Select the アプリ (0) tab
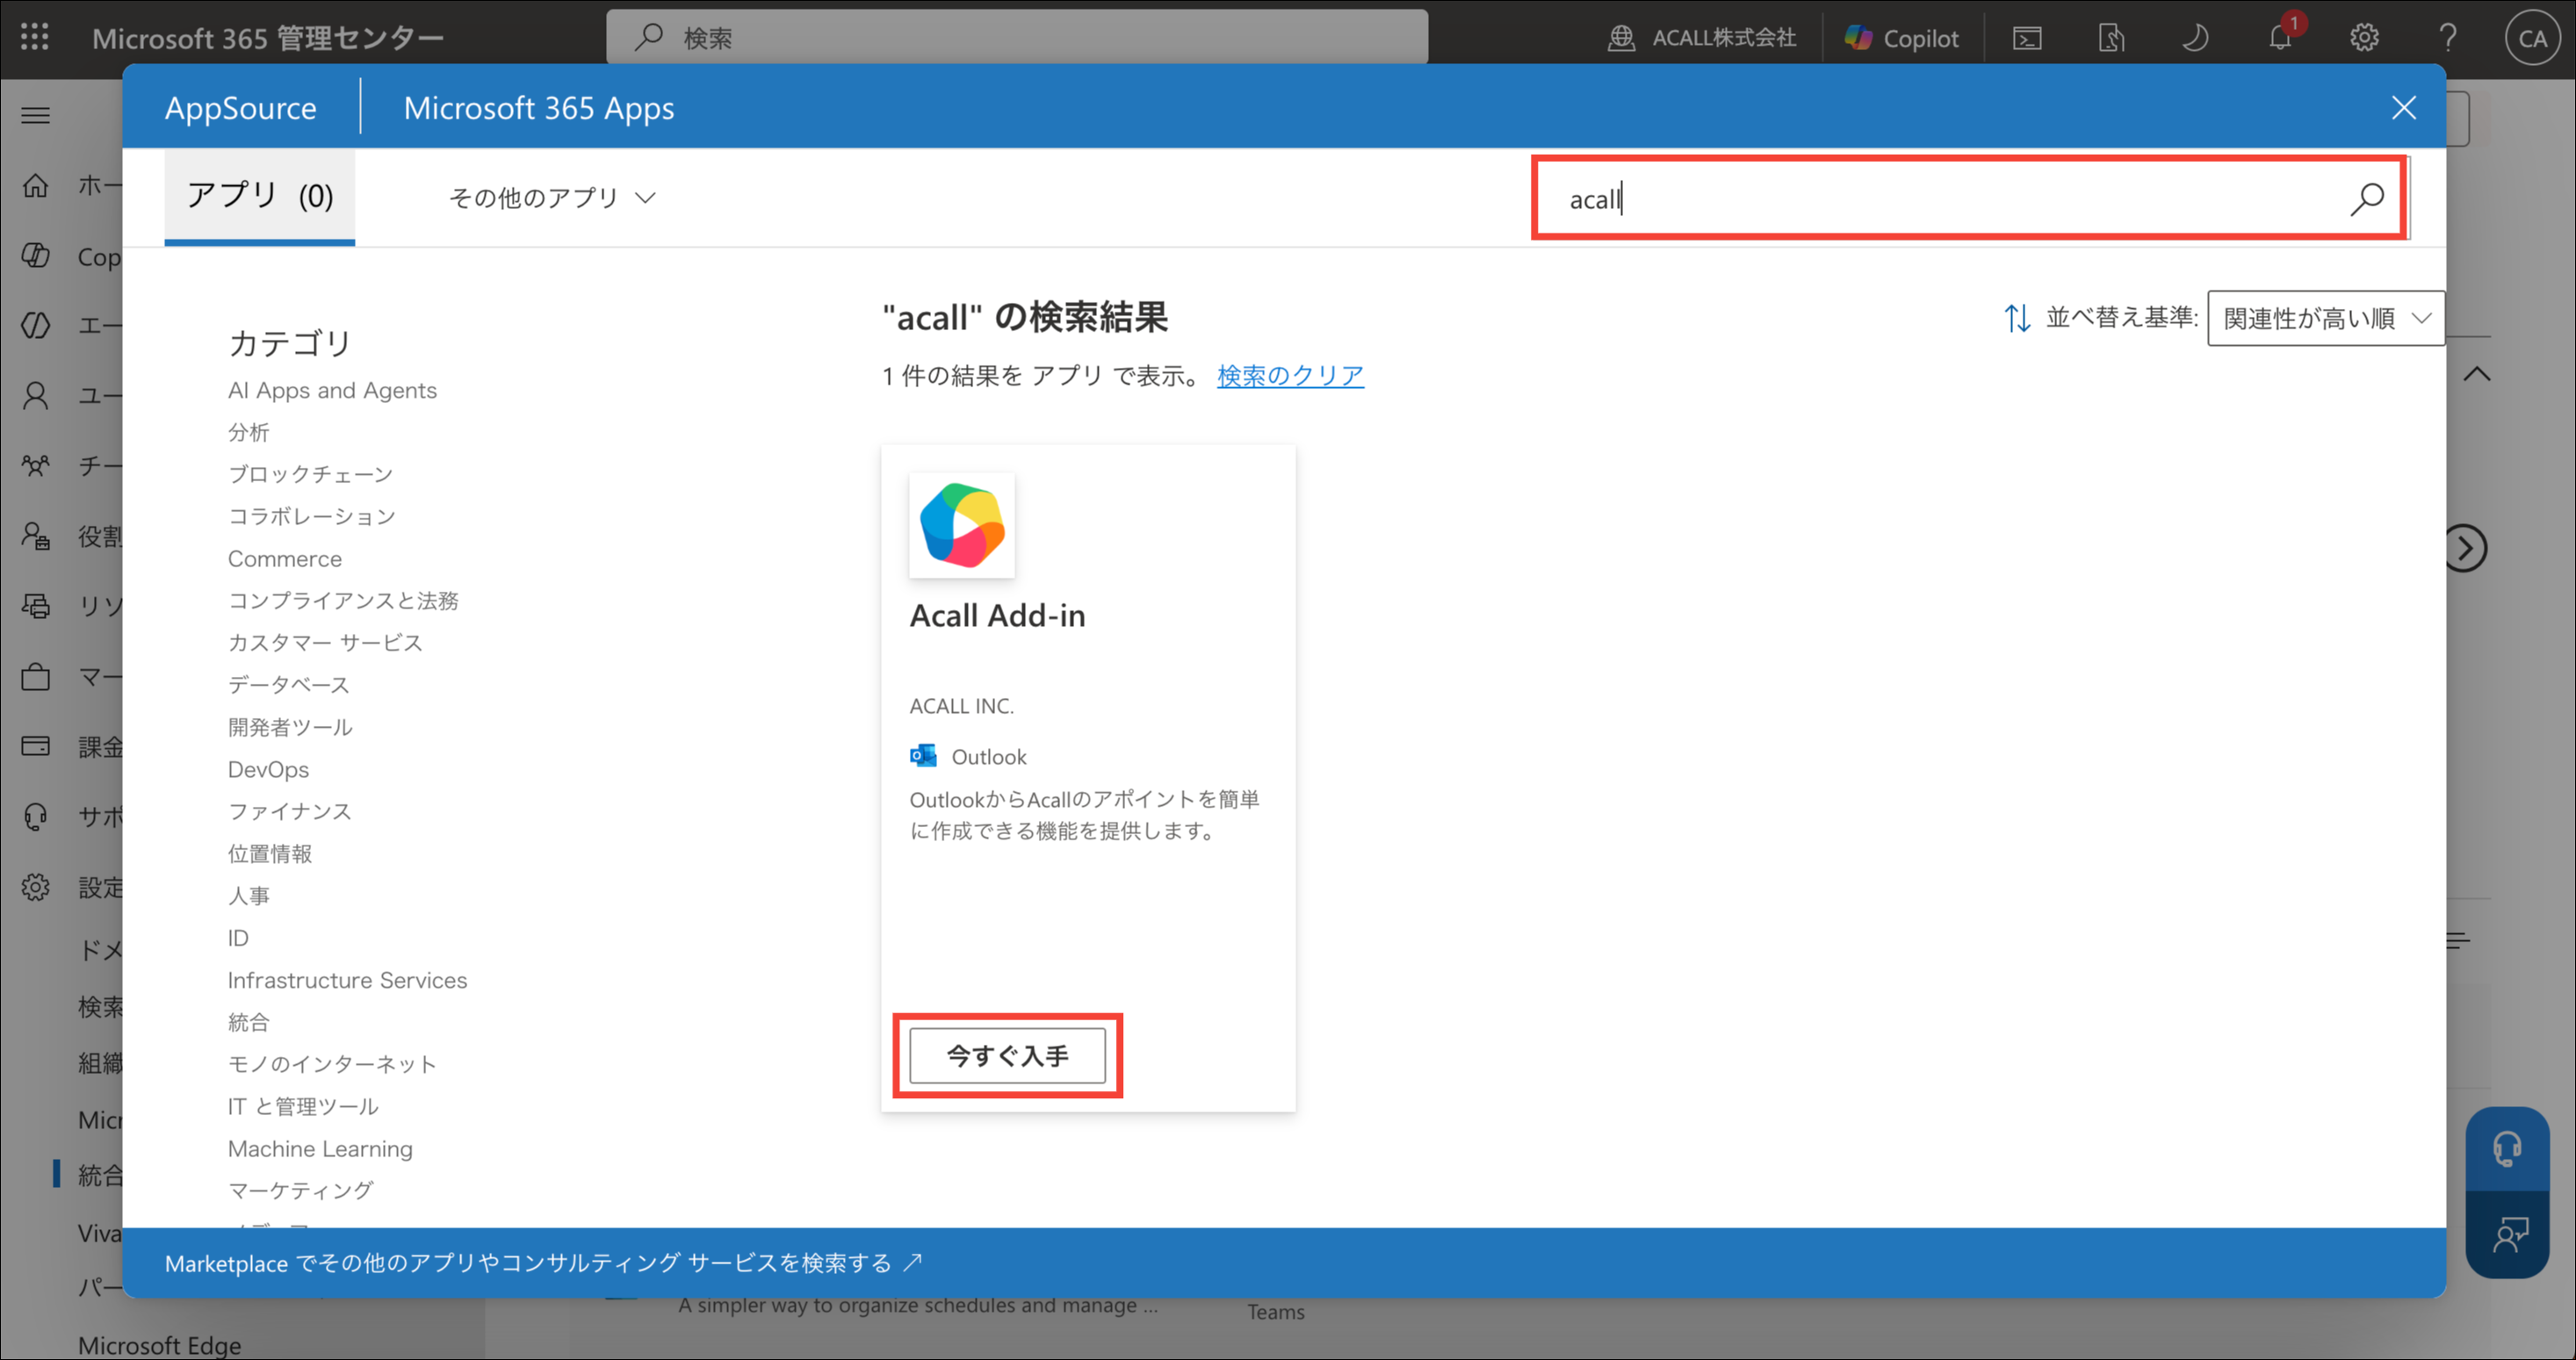Viewport: 2576px width, 1360px height. point(260,196)
